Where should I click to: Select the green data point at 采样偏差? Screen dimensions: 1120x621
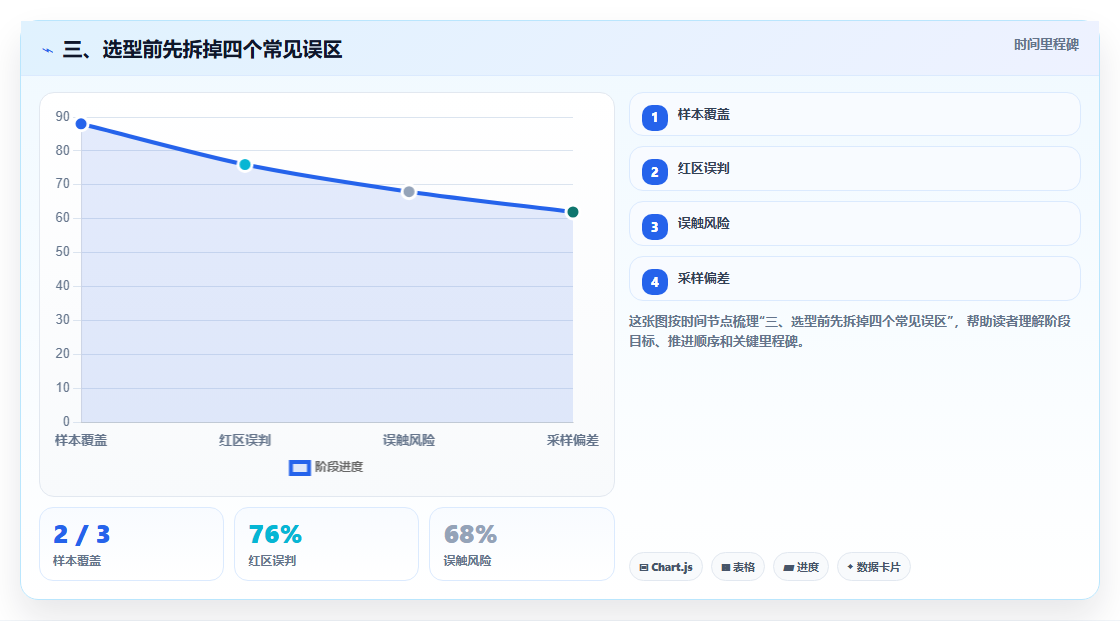[x=572, y=212]
